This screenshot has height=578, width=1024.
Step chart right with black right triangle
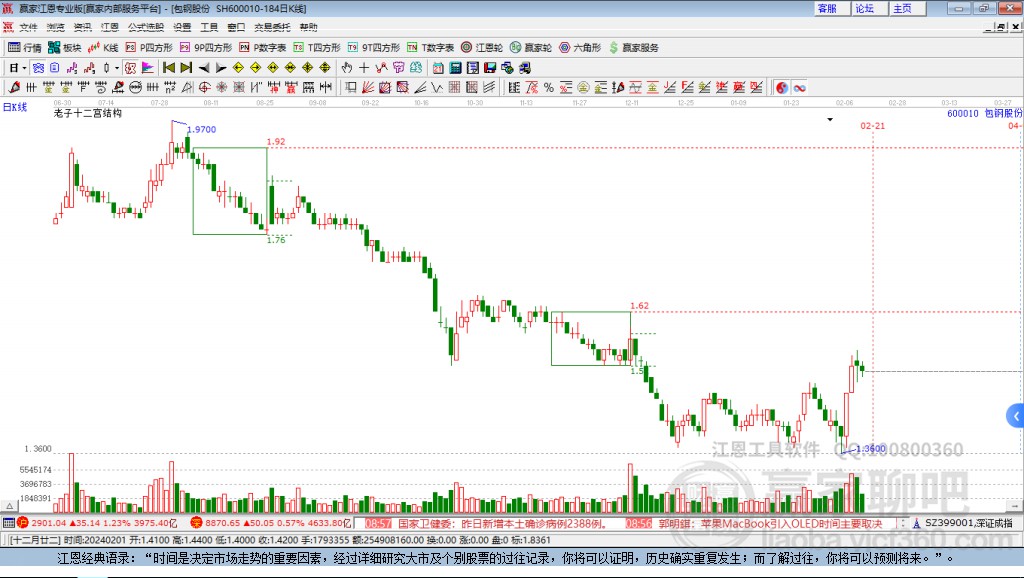[x=221, y=67]
